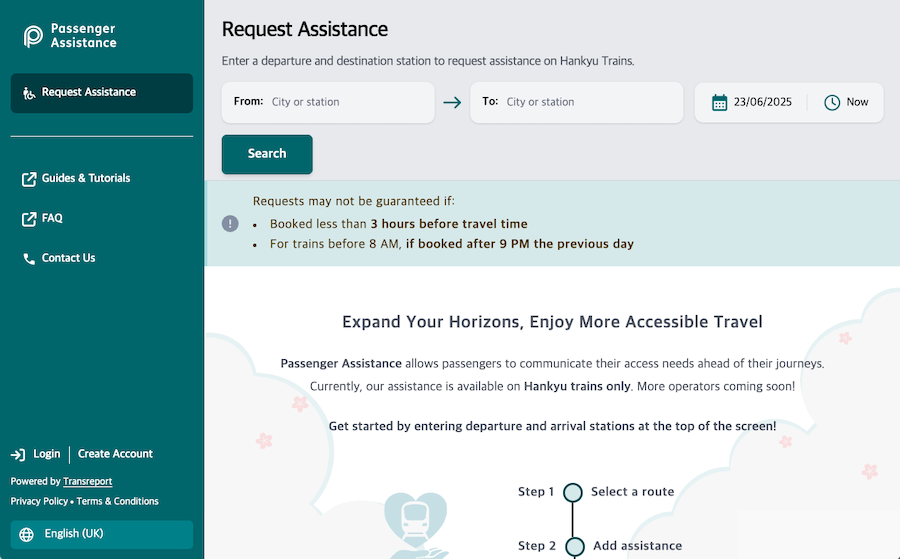Click Create Account
This screenshot has width=900, height=559.
[x=115, y=454]
